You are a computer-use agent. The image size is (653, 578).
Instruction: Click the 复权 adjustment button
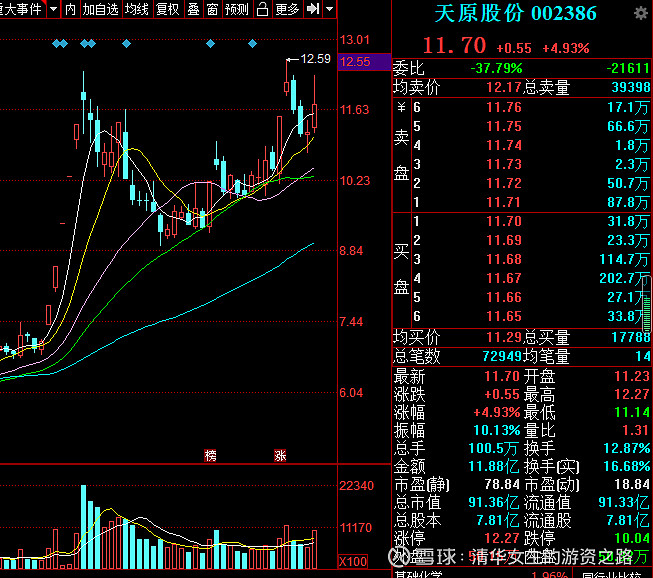click(x=167, y=9)
